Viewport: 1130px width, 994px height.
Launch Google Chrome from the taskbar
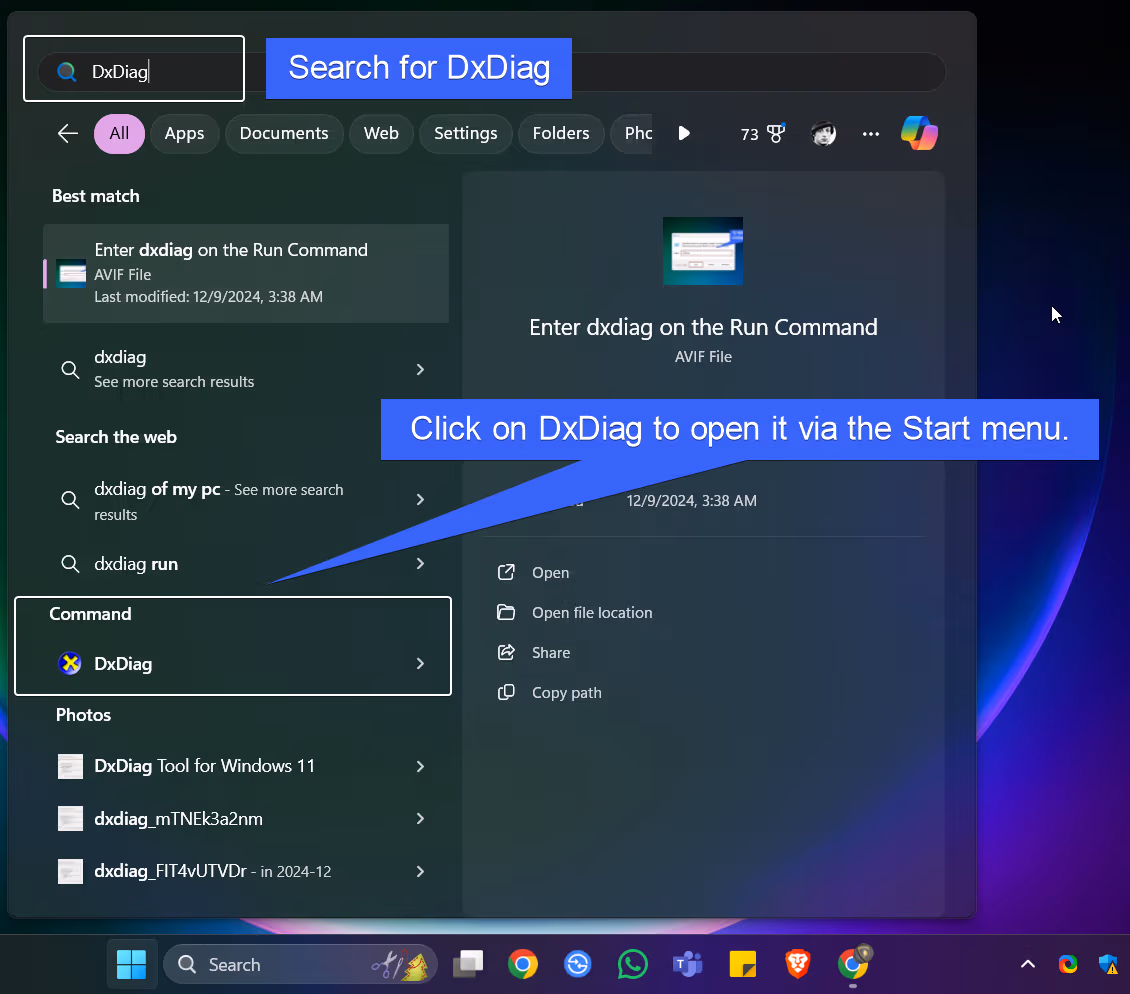(522, 964)
